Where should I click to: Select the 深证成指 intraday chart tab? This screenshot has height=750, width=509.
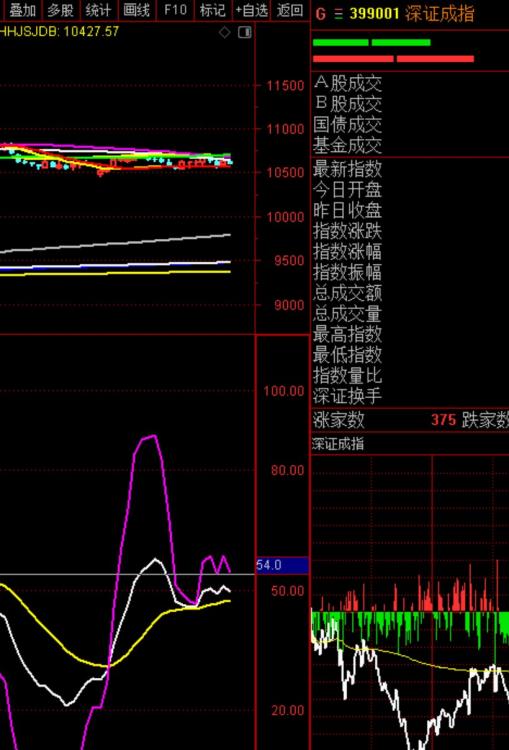pyautogui.click(x=338, y=443)
